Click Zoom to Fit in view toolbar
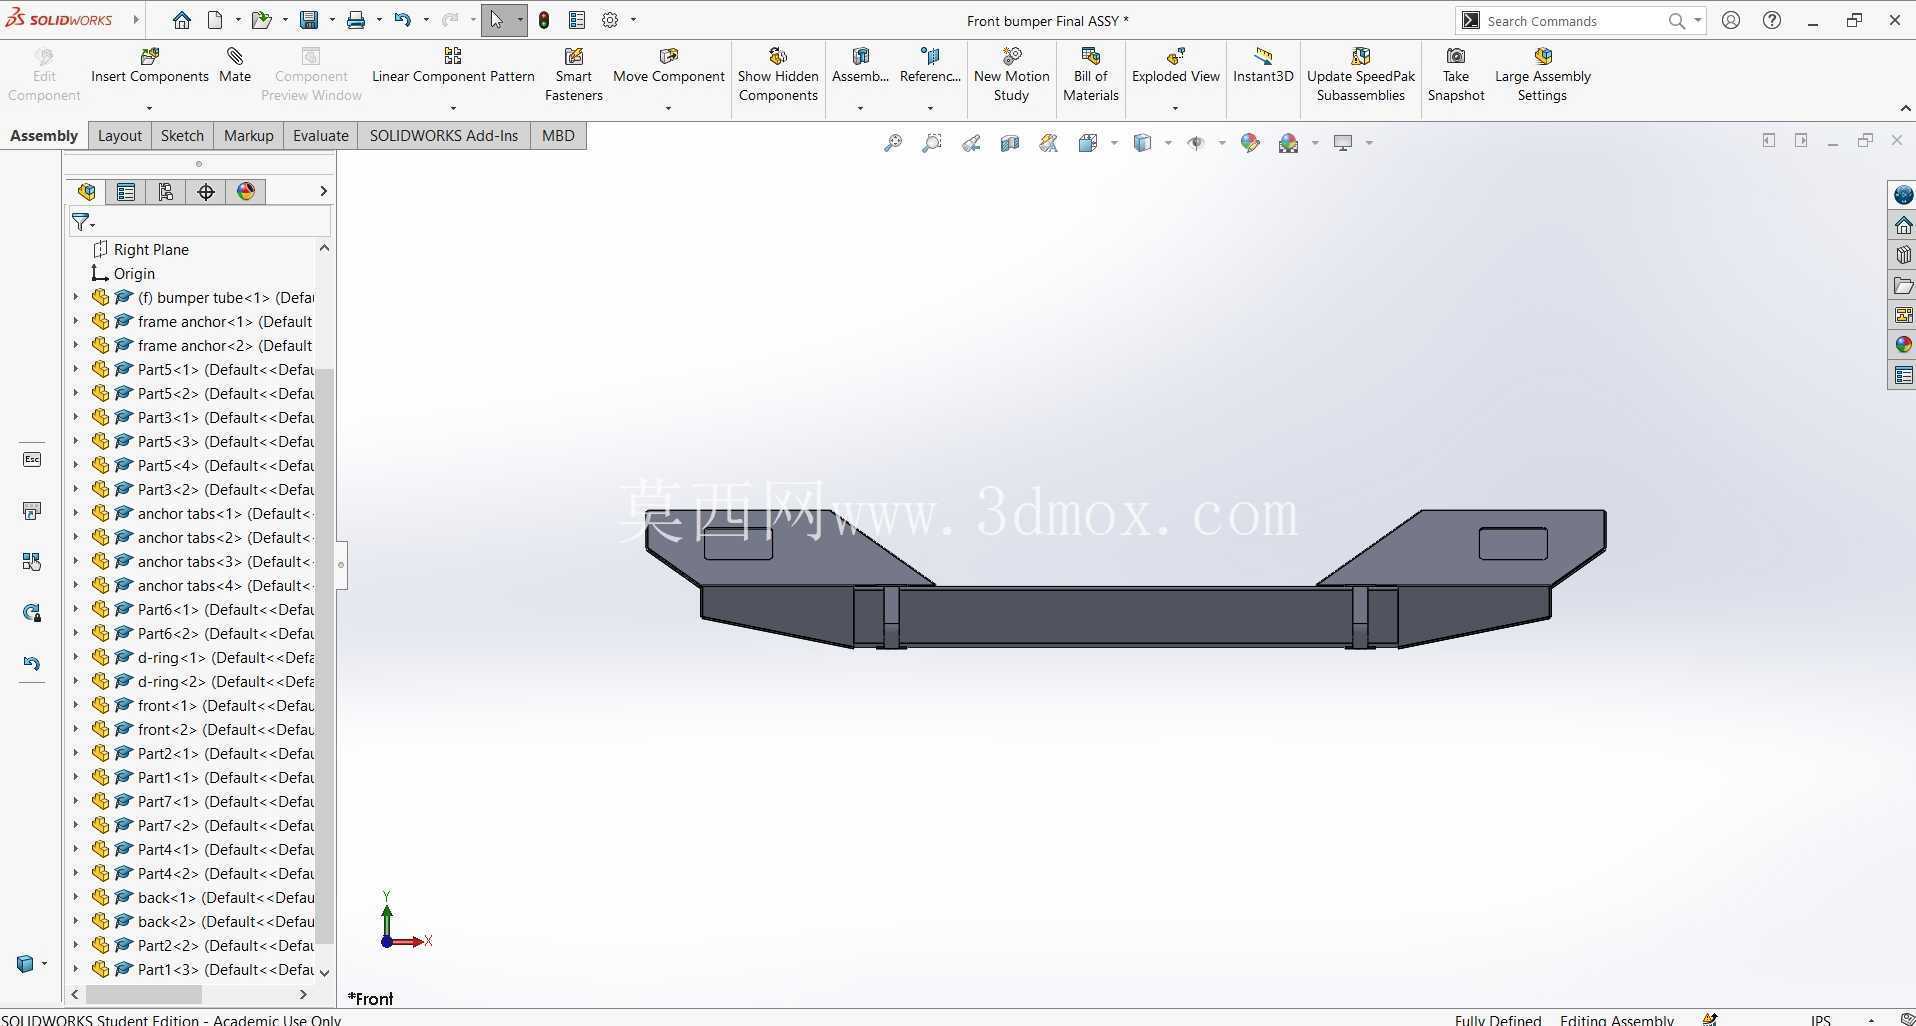The image size is (1916, 1026). (893, 143)
